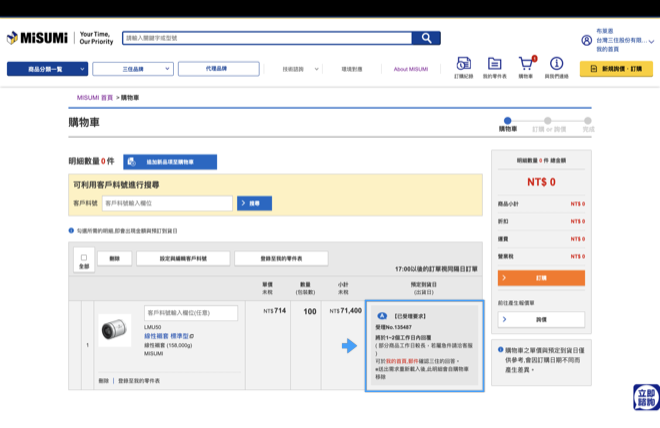Click 設定與編輯客戶料號 button

point(183,258)
